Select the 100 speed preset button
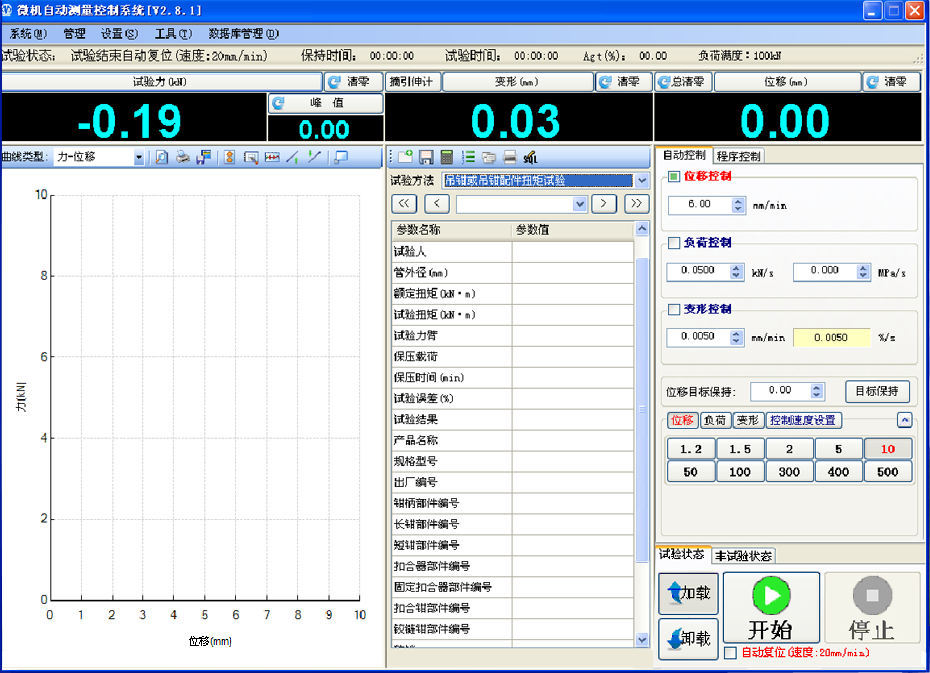The image size is (930, 673). tap(740, 472)
